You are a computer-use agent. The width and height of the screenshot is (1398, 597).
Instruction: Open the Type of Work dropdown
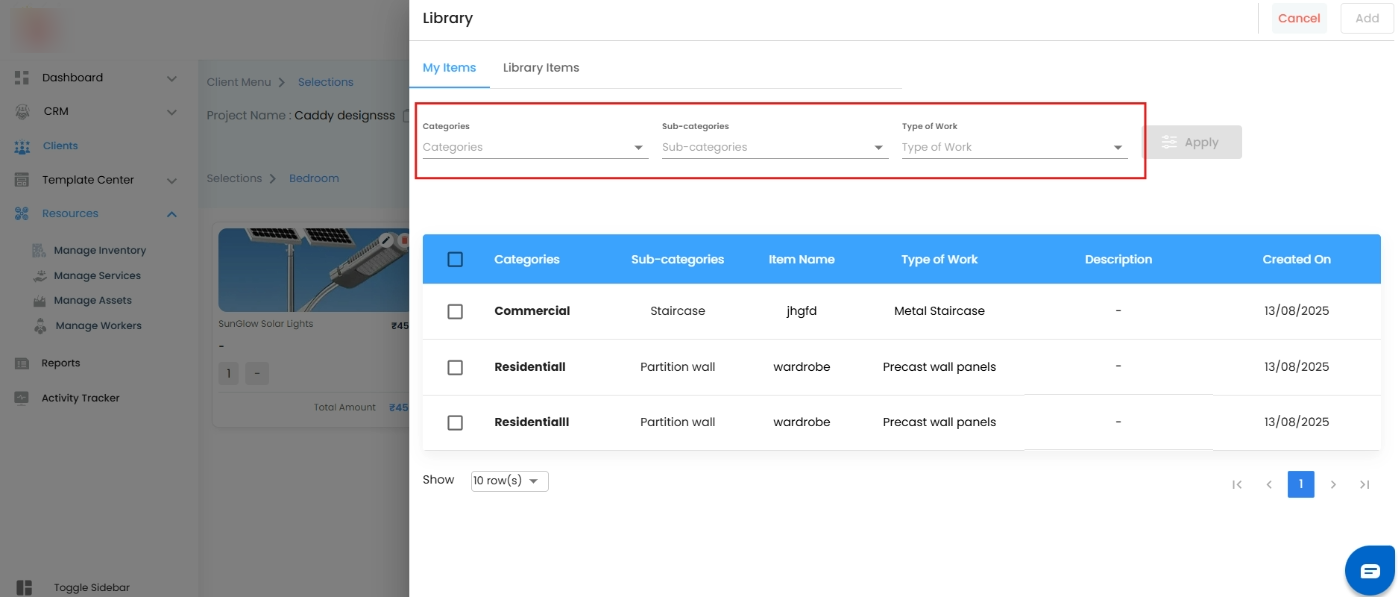[x=1013, y=147]
